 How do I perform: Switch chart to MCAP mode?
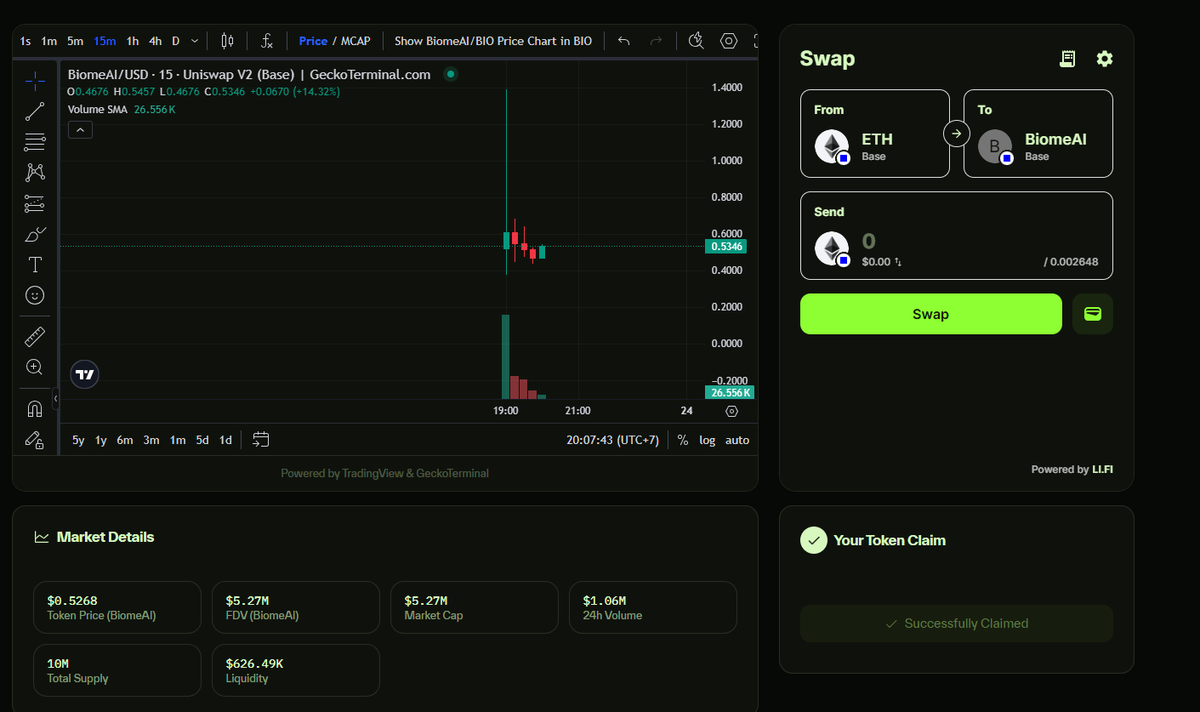pyautogui.click(x=355, y=41)
